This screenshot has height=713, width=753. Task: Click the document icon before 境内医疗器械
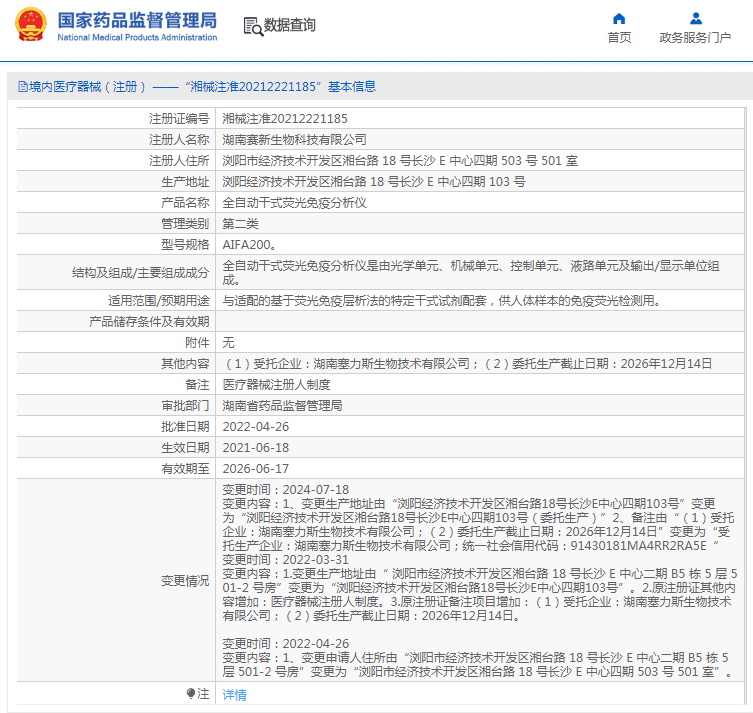click(x=21, y=87)
